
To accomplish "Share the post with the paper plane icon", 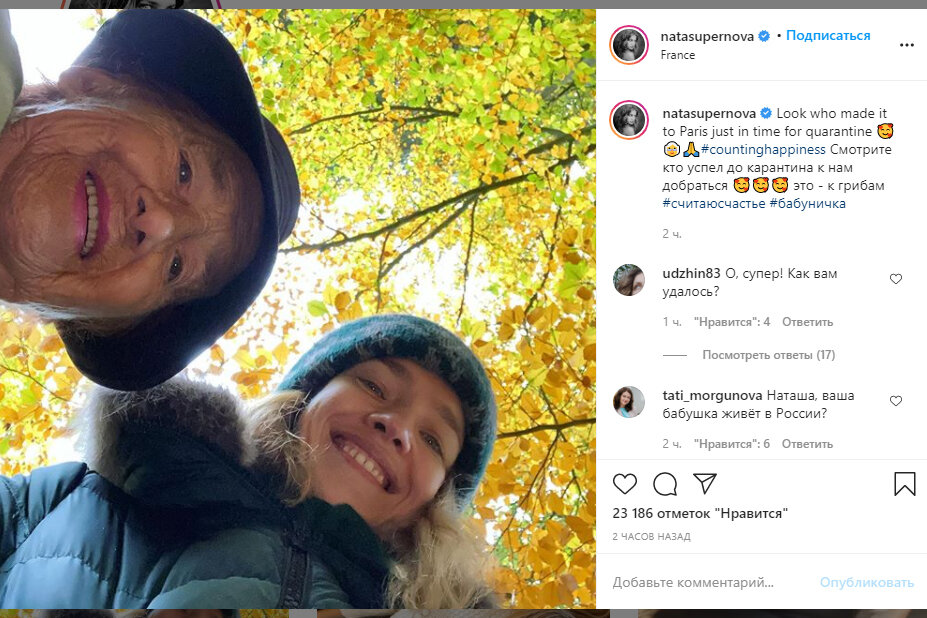I will pyautogui.click(x=703, y=484).
